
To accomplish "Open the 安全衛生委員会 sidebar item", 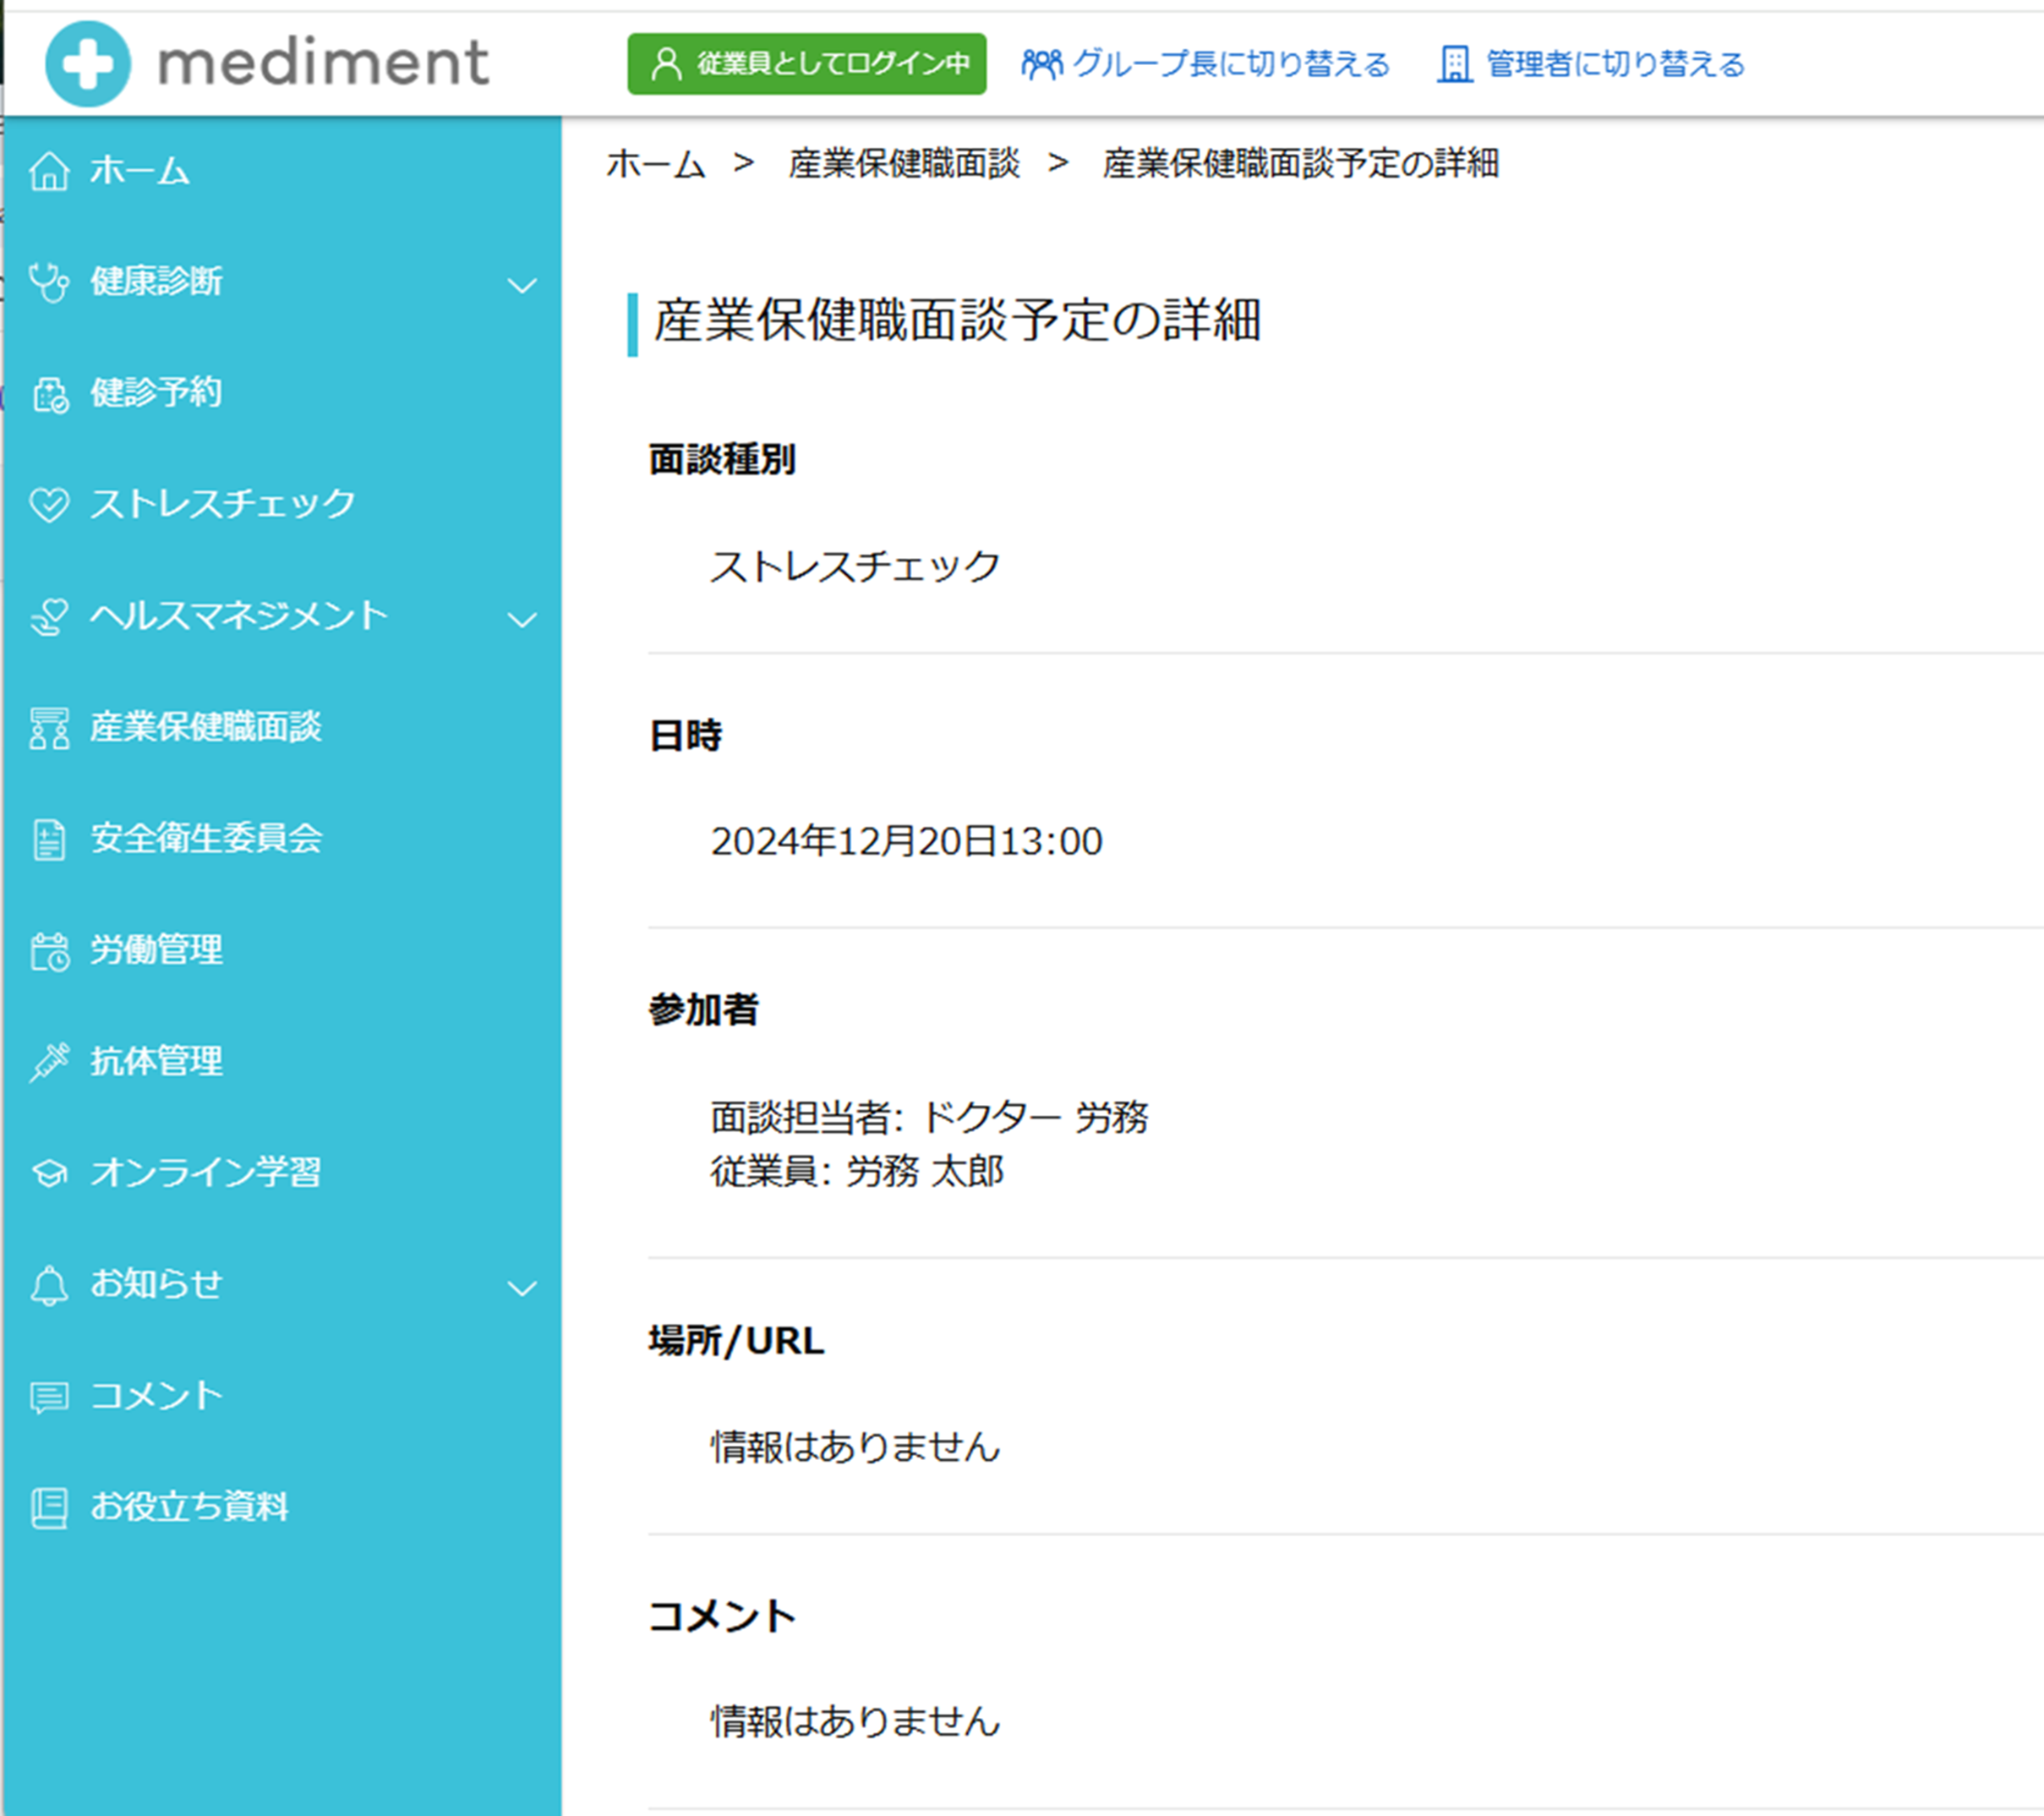I will (x=206, y=838).
